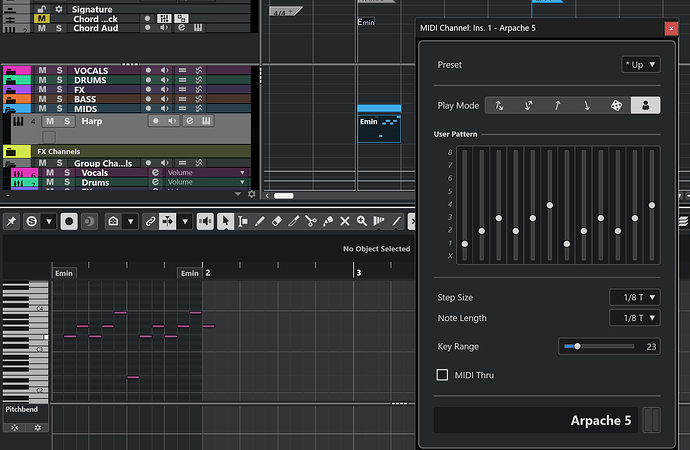The height and width of the screenshot is (450, 690).
Task: Click the Key Range value field
Action: (650, 346)
